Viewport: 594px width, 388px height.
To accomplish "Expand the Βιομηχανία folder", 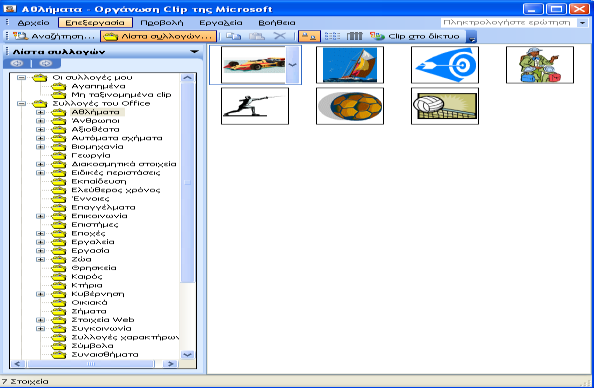I will (x=40, y=147).
